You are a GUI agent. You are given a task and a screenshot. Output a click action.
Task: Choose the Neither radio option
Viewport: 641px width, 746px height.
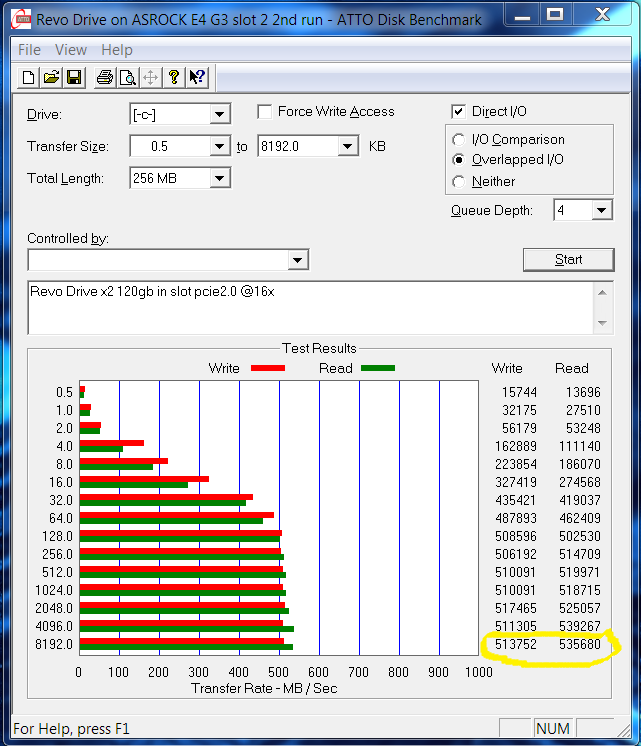pyautogui.click(x=459, y=182)
